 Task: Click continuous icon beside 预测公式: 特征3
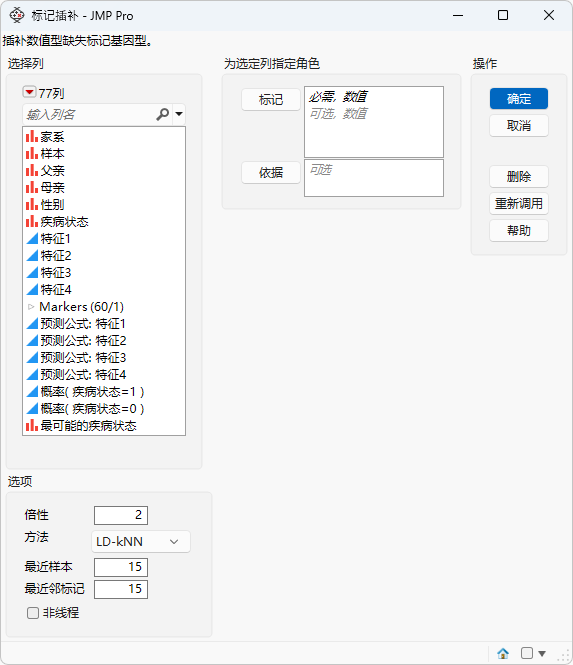click(32, 358)
